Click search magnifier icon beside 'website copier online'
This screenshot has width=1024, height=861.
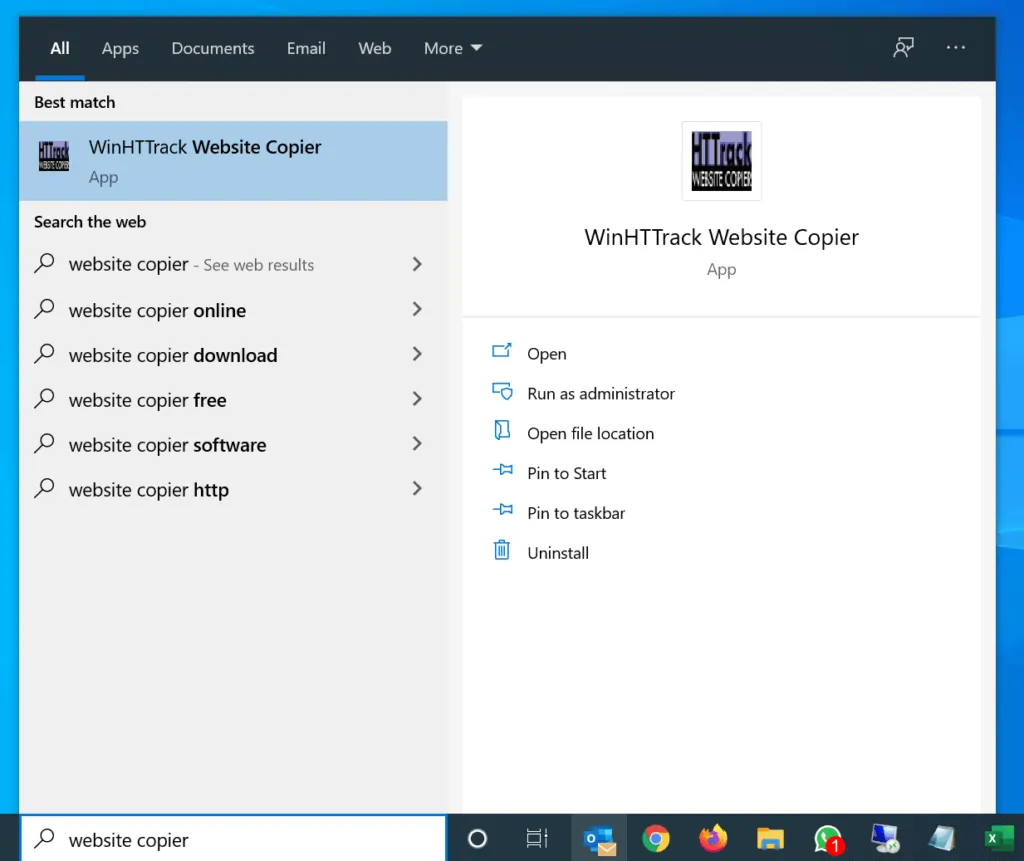(44, 308)
